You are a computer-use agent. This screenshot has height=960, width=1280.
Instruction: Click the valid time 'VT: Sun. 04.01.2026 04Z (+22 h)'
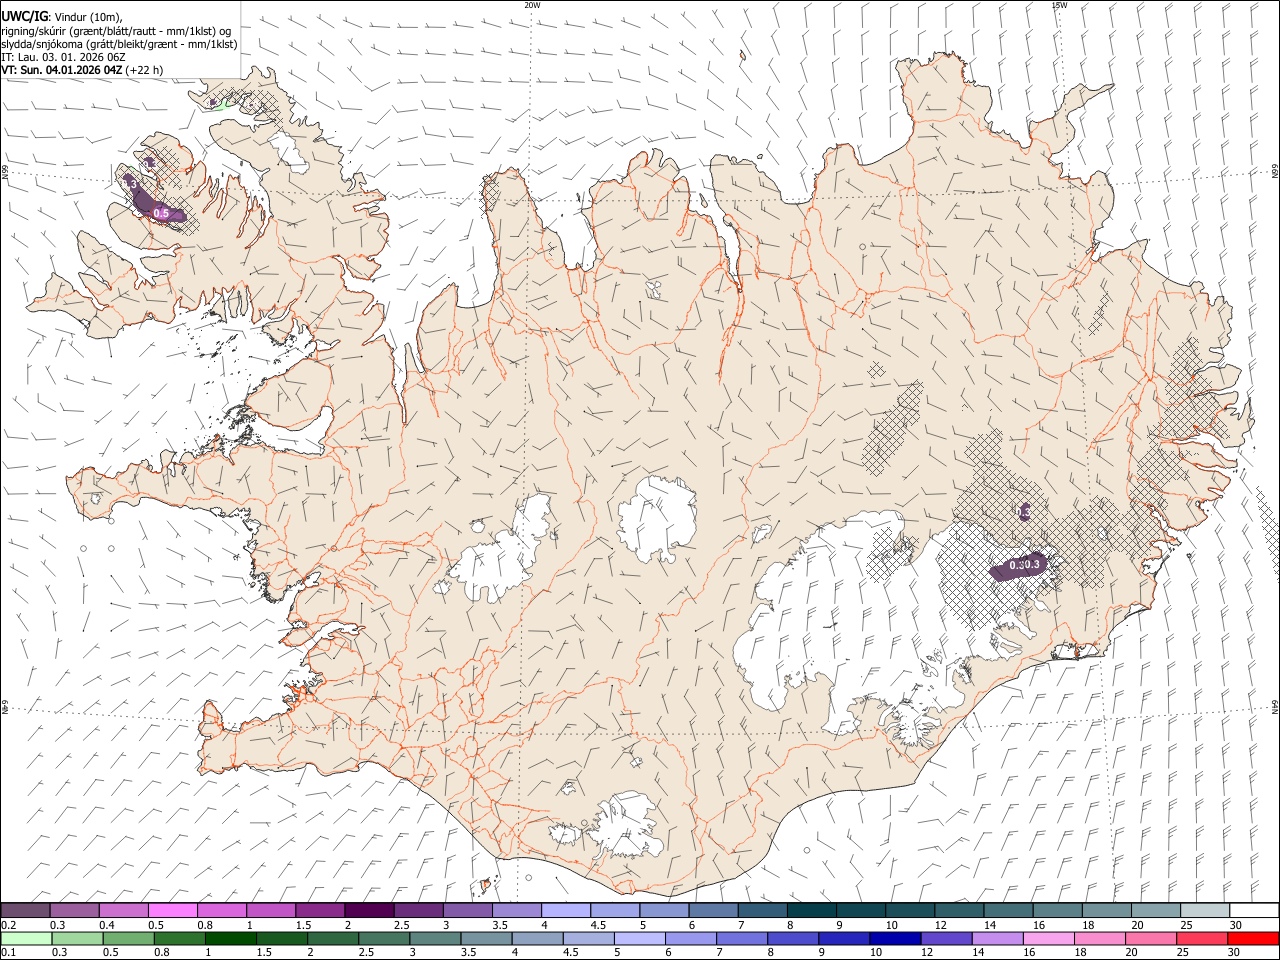(x=82, y=70)
